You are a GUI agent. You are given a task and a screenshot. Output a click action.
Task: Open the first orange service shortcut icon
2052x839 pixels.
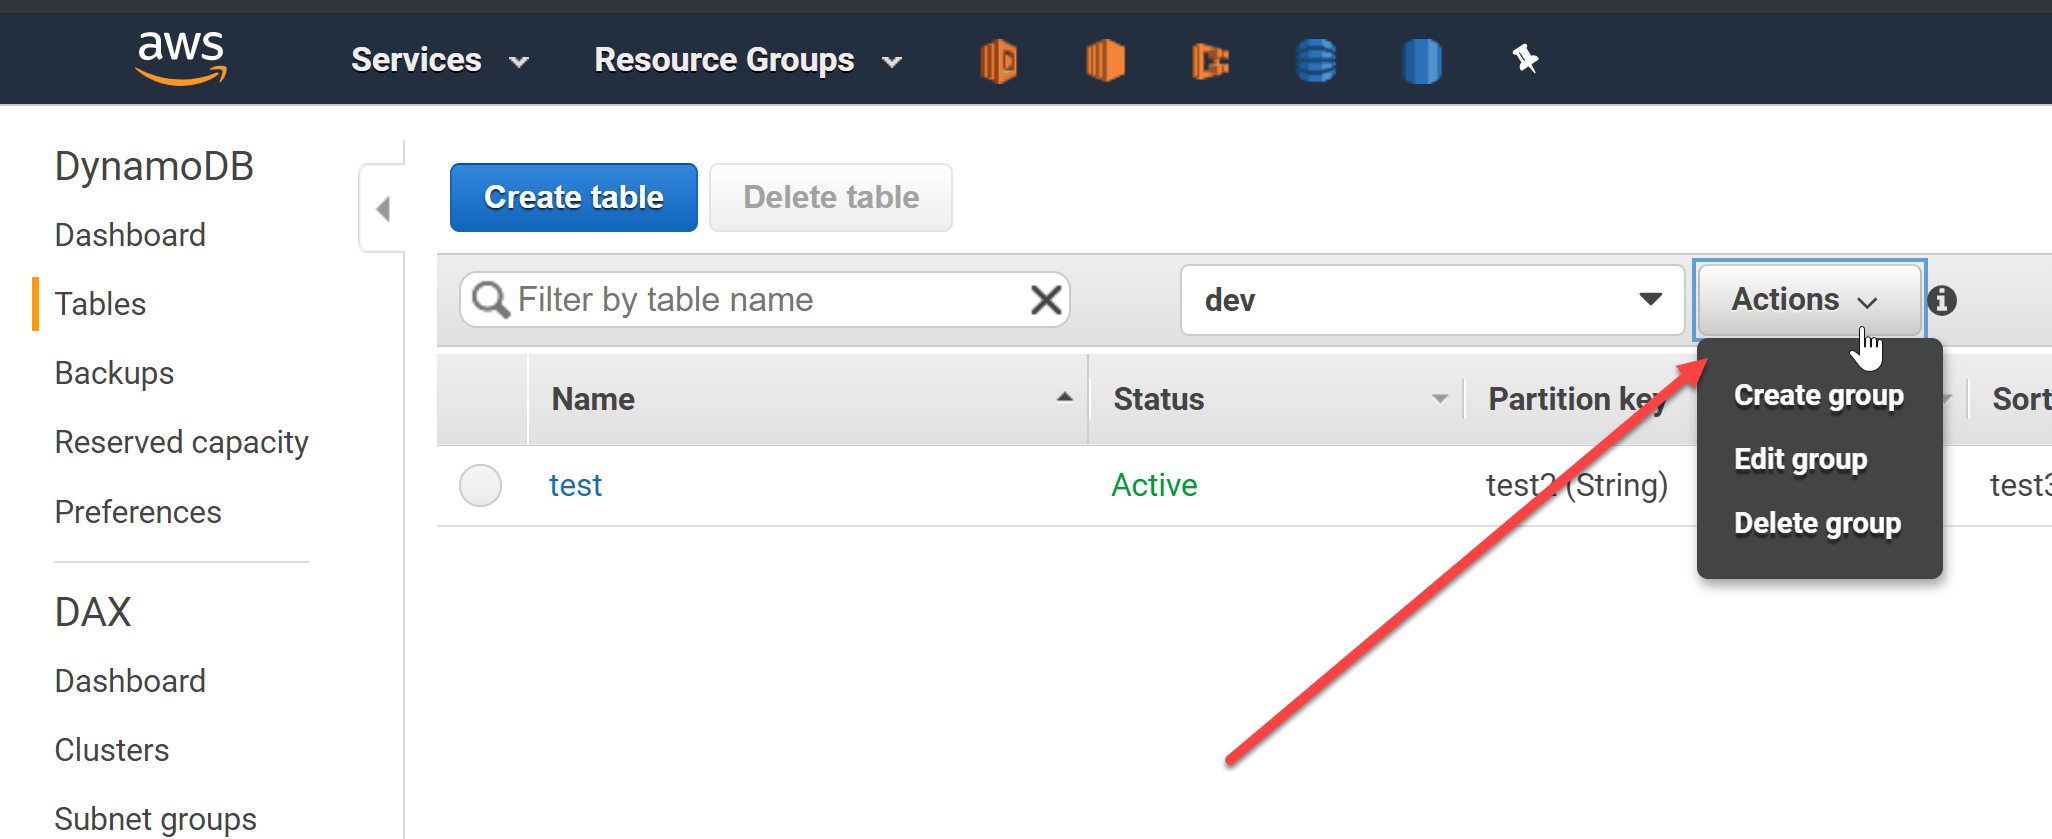tap(998, 61)
